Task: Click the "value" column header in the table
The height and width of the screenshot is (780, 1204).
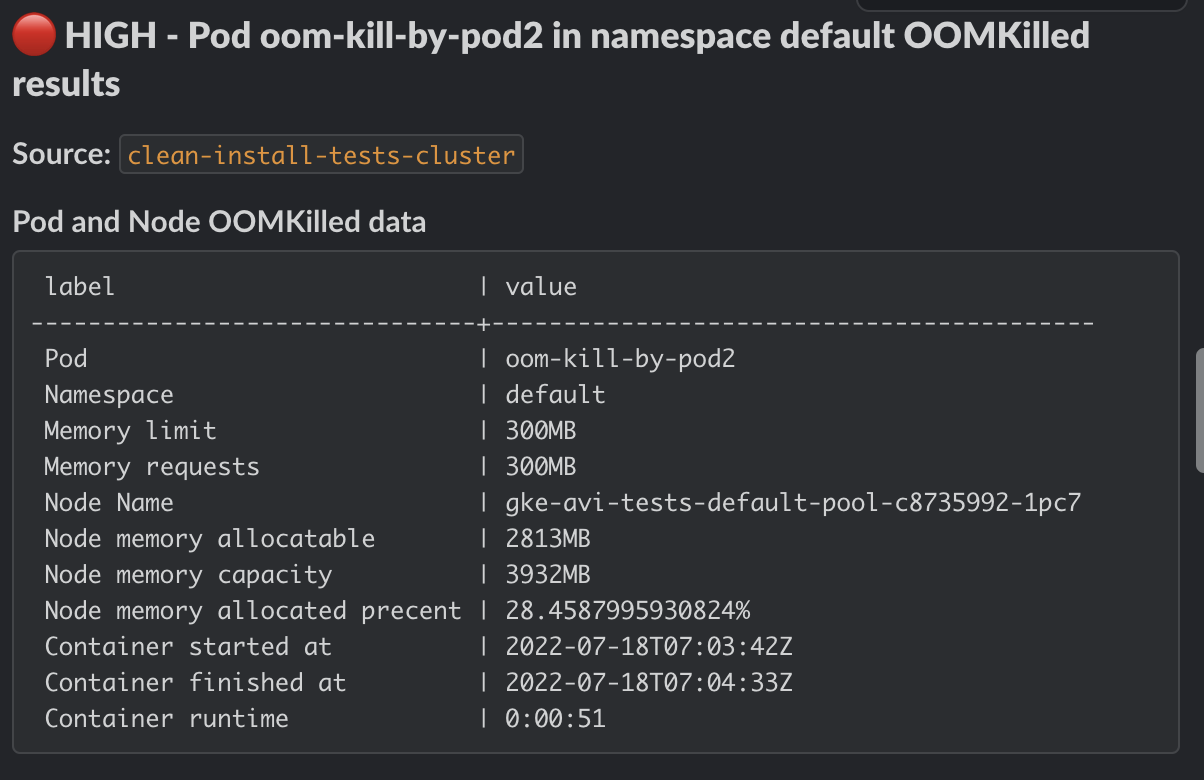Action: (541, 287)
